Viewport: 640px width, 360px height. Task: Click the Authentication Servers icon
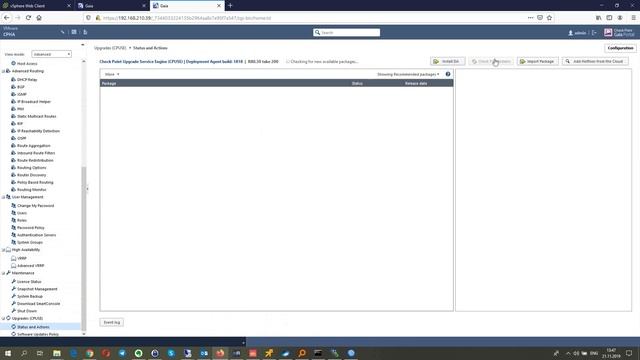(x=13, y=235)
